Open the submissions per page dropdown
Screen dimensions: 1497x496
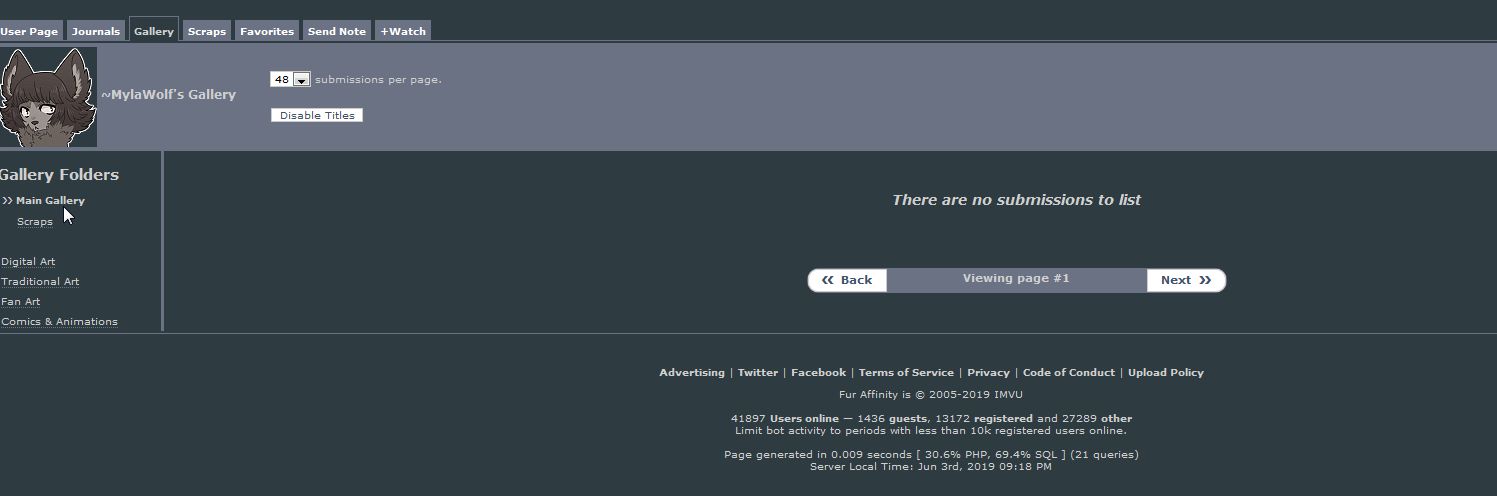(291, 79)
